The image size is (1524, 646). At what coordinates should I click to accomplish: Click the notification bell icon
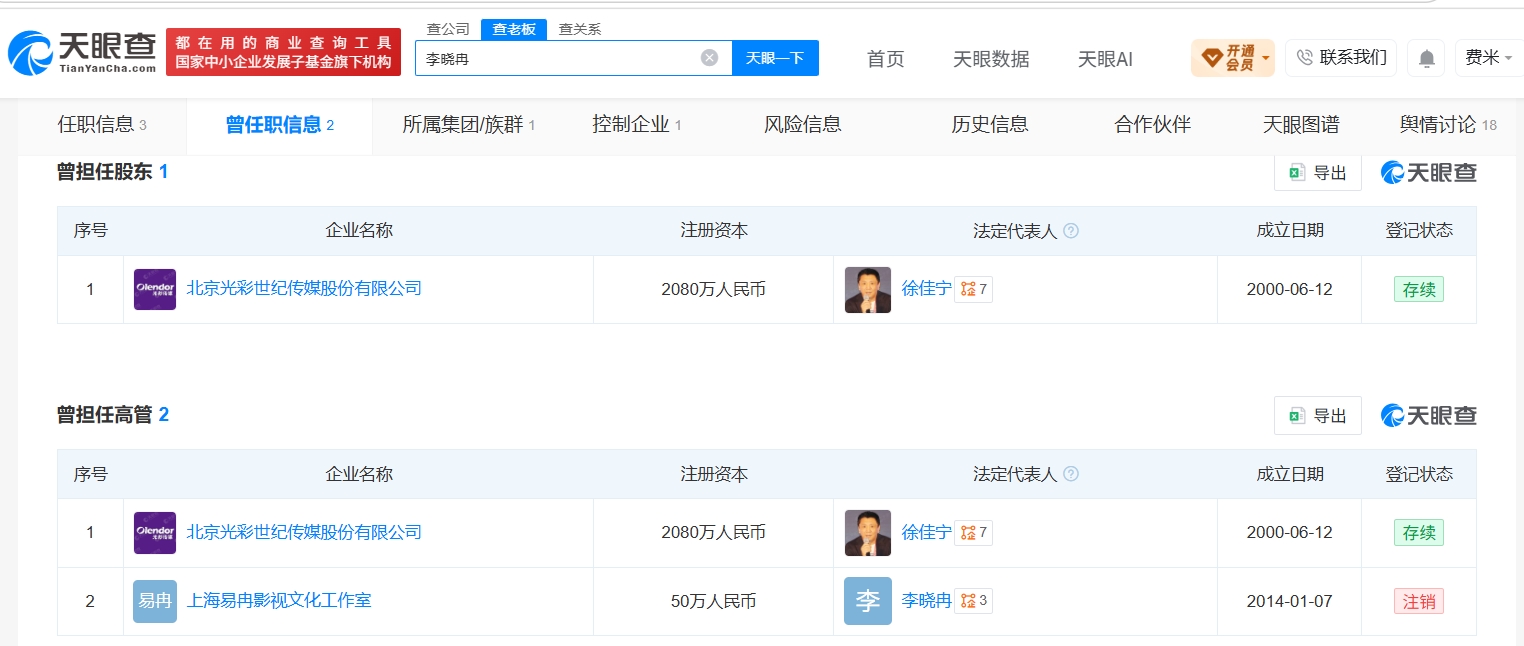[1426, 59]
